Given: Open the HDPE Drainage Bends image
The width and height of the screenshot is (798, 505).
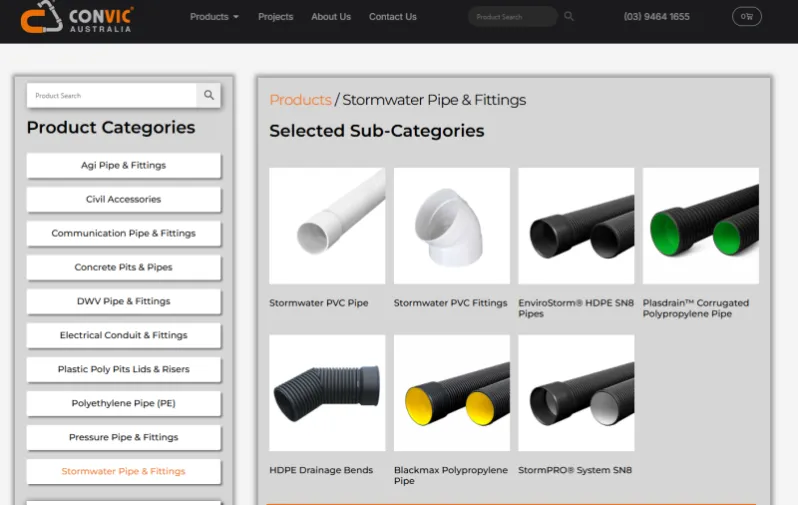Looking at the screenshot, I should coord(327,393).
